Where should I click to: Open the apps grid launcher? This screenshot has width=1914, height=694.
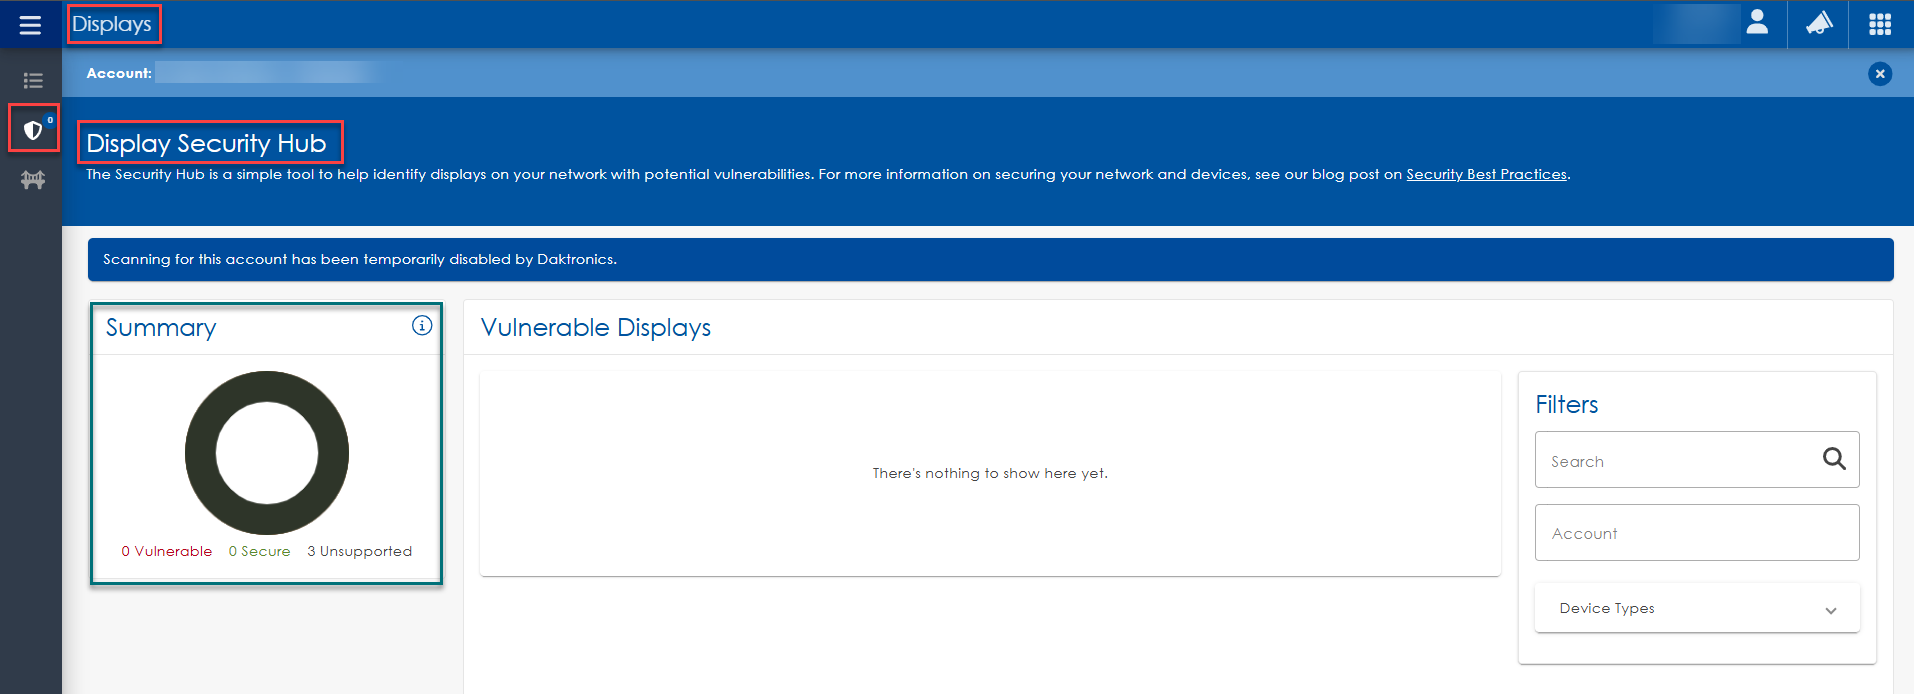pyautogui.click(x=1880, y=24)
